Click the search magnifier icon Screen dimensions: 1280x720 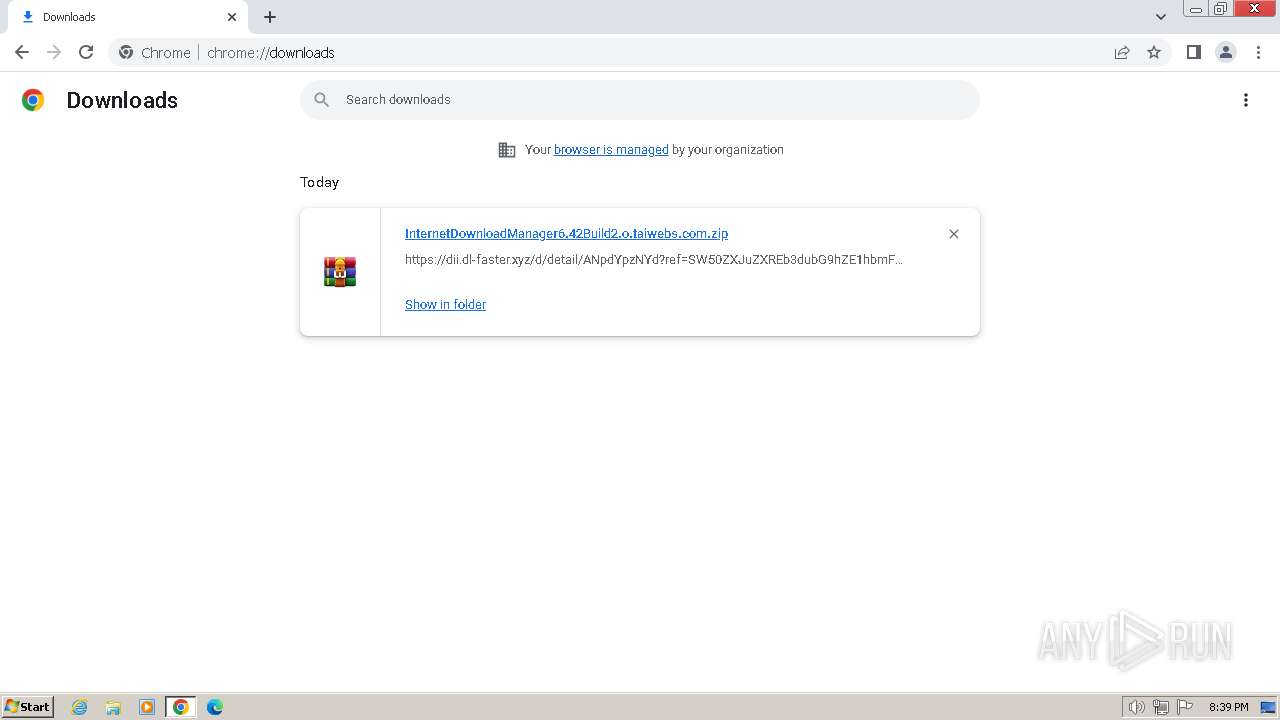321,100
